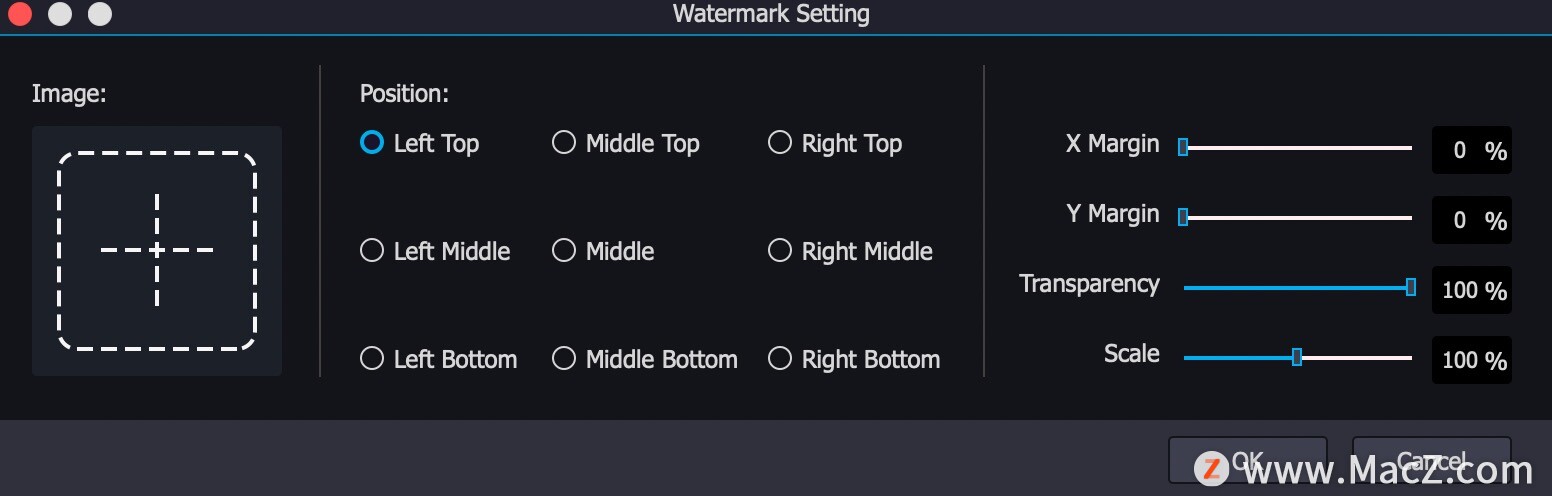Select Left Bottom radio button
1552x496 pixels.
click(439, 359)
